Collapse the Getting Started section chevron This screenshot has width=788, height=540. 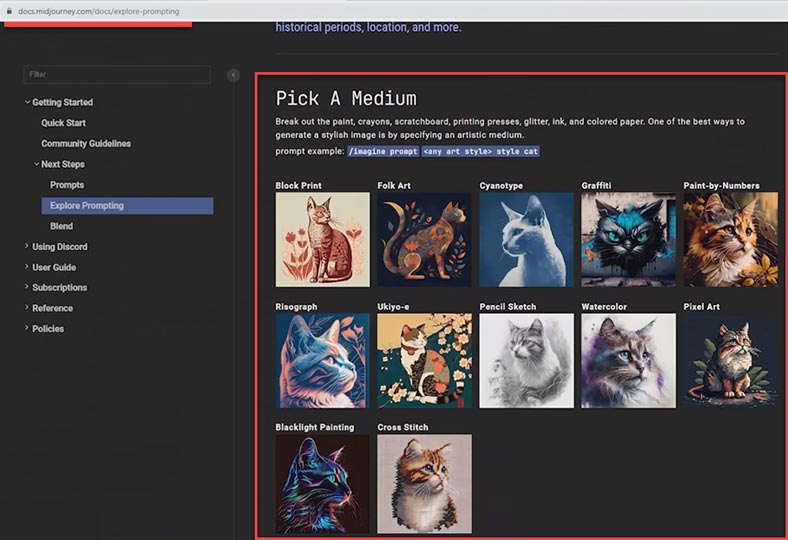coord(27,102)
